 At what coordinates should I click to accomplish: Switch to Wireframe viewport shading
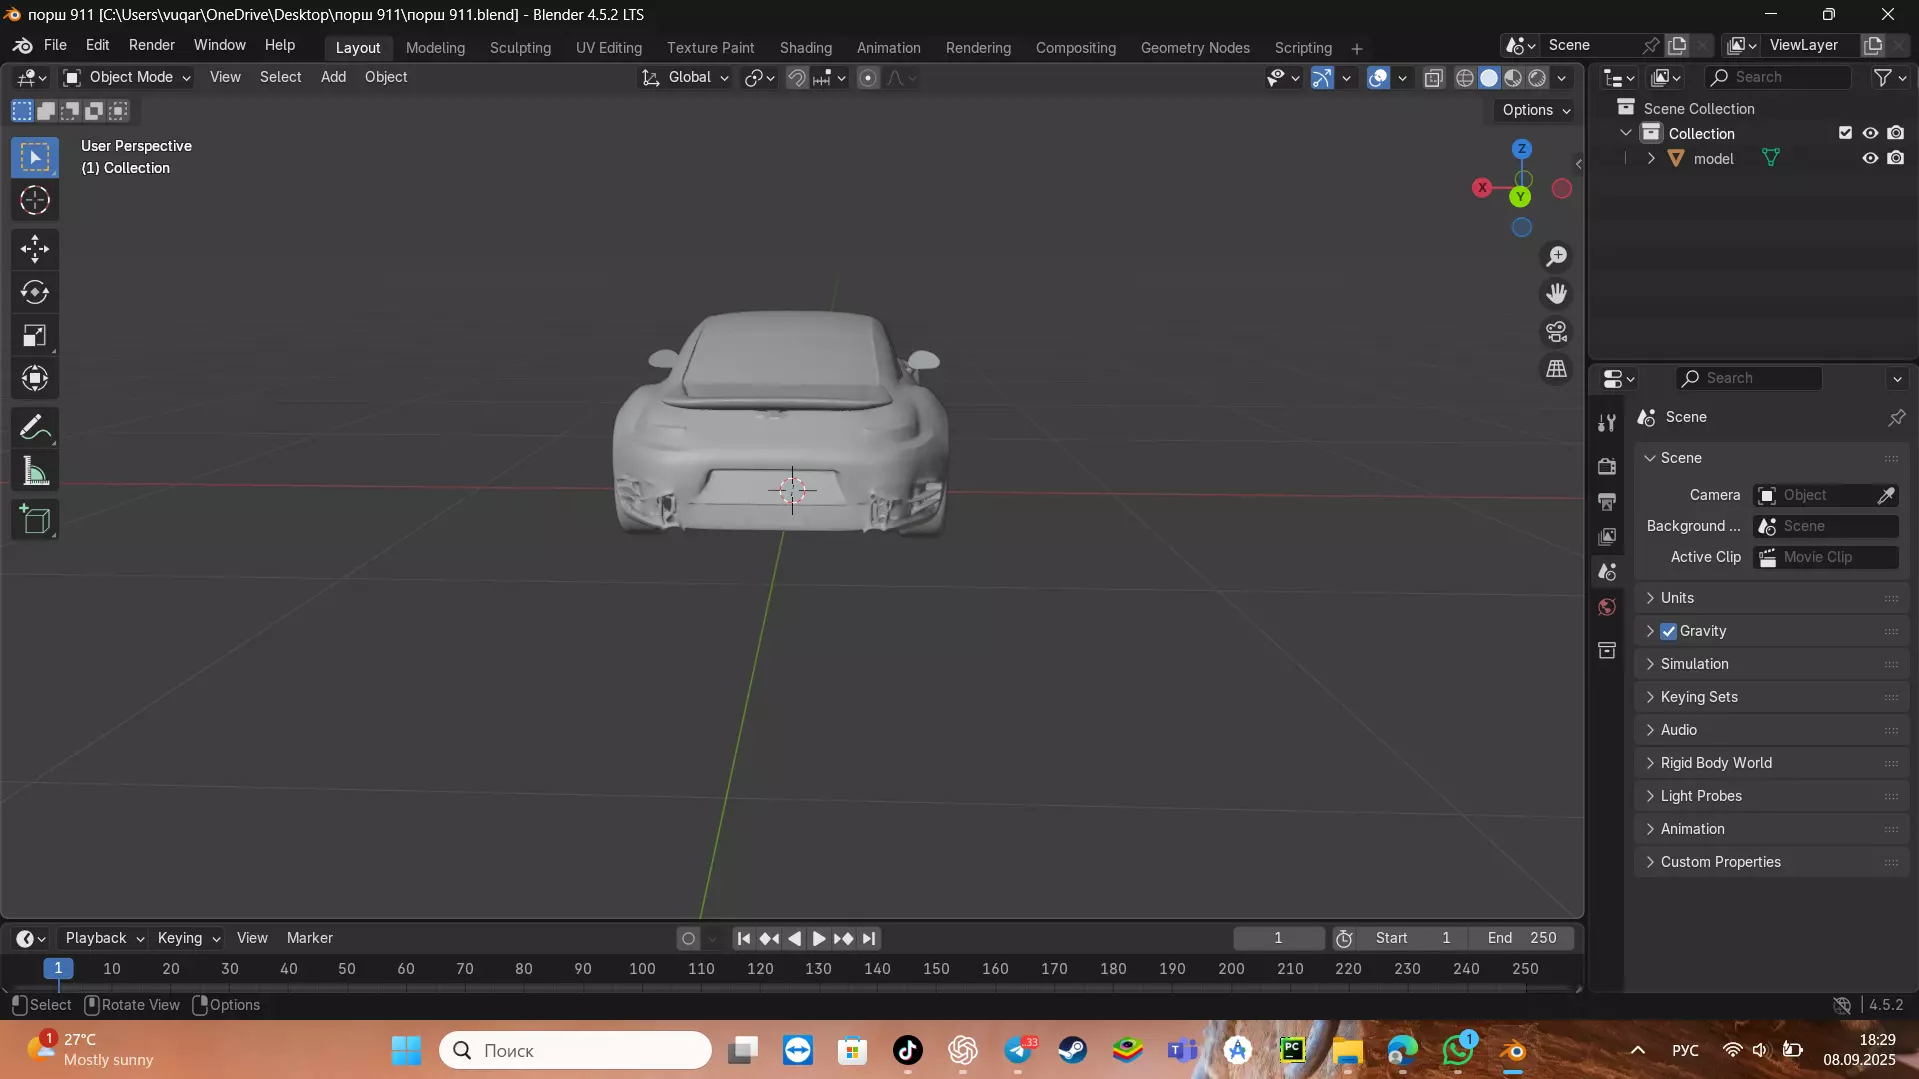(1465, 78)
